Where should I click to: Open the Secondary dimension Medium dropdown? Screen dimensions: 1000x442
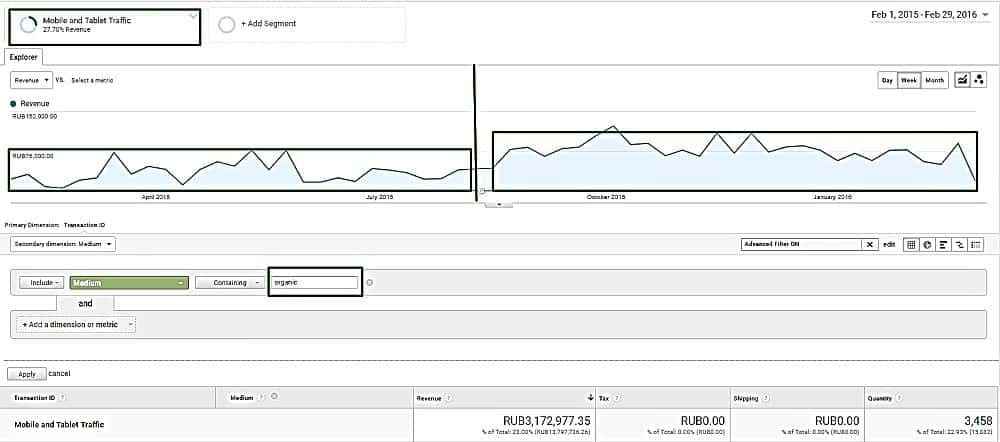pyautogui.click(x=63, y=244)
